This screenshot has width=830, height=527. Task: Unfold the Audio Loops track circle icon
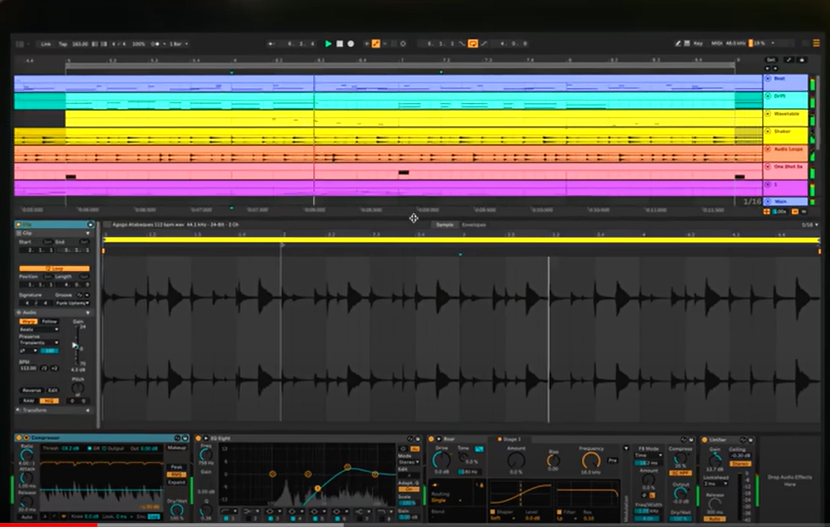[768, 149]
